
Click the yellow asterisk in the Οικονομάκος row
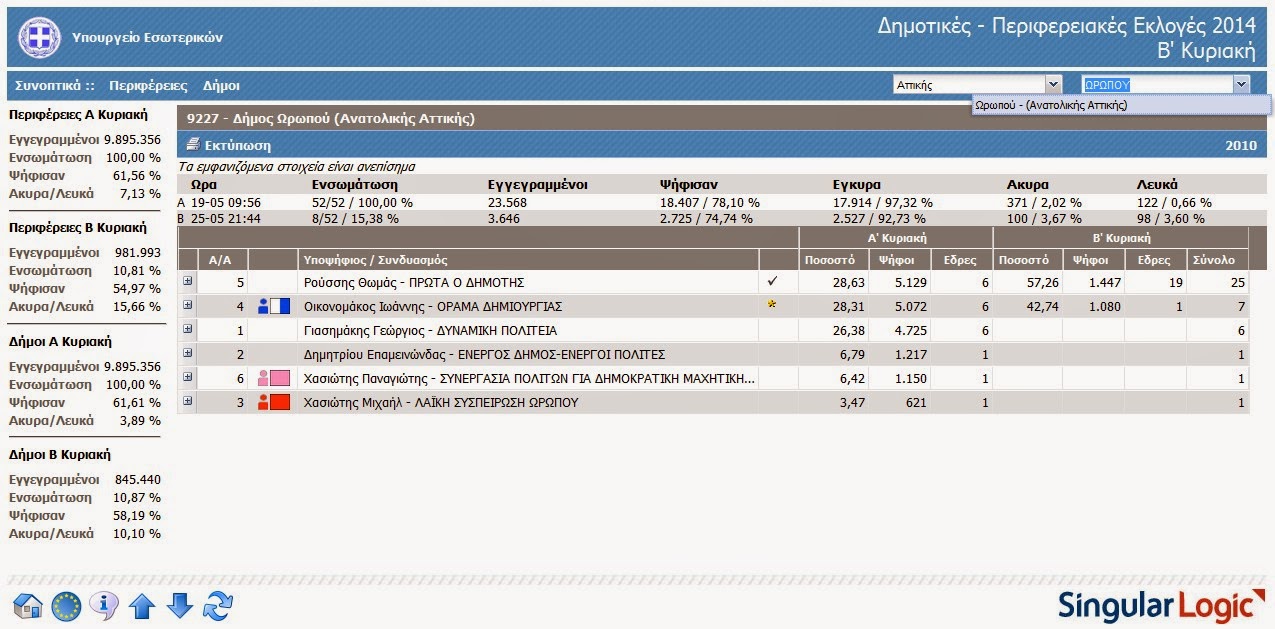coord(772,306)
